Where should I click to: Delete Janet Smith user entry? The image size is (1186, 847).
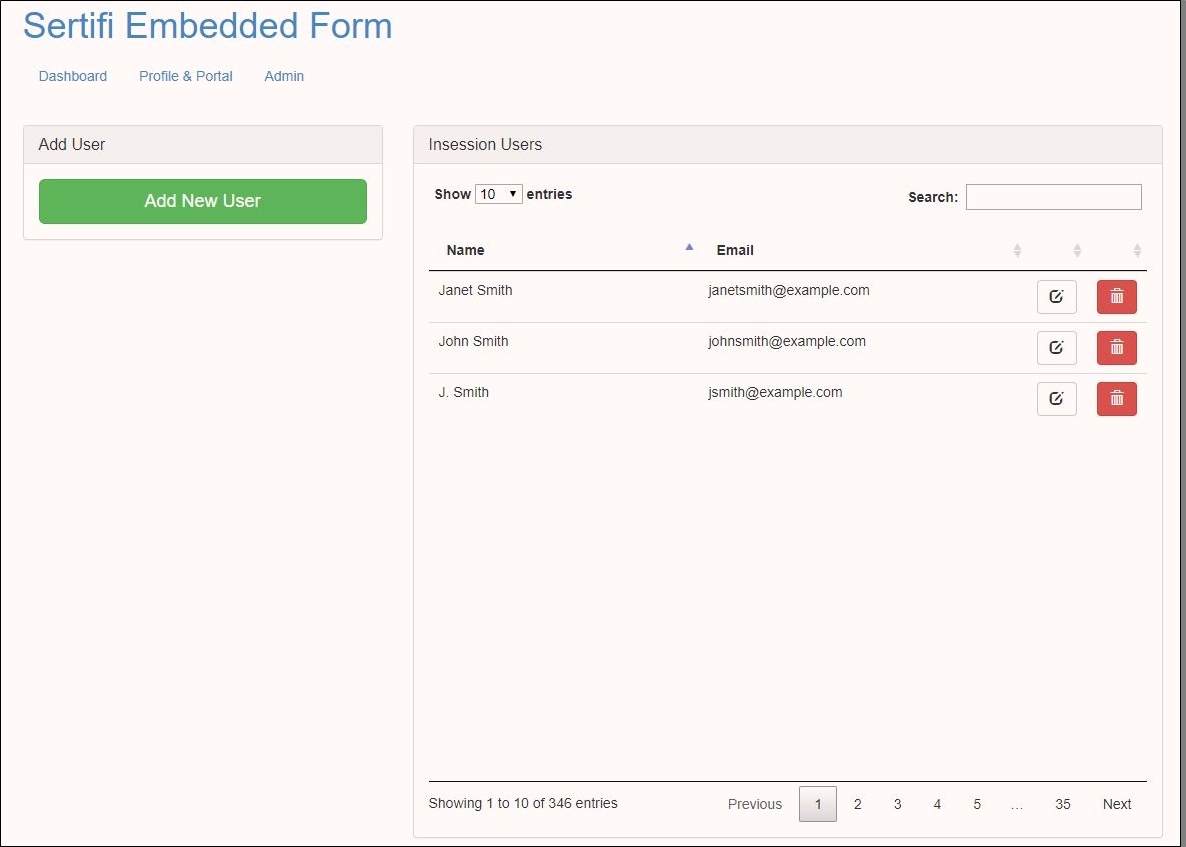[x=1116, y=297]
